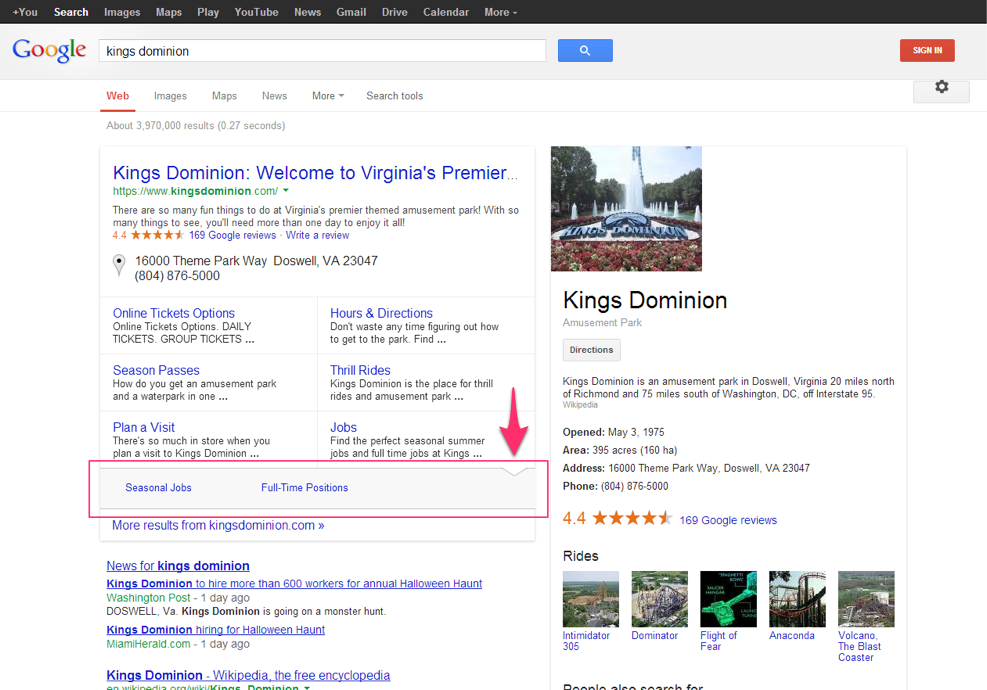This screenshot has height=690, width=987.
Task: Open the Kings Dominion: Welcome result title
Action: 315,172
